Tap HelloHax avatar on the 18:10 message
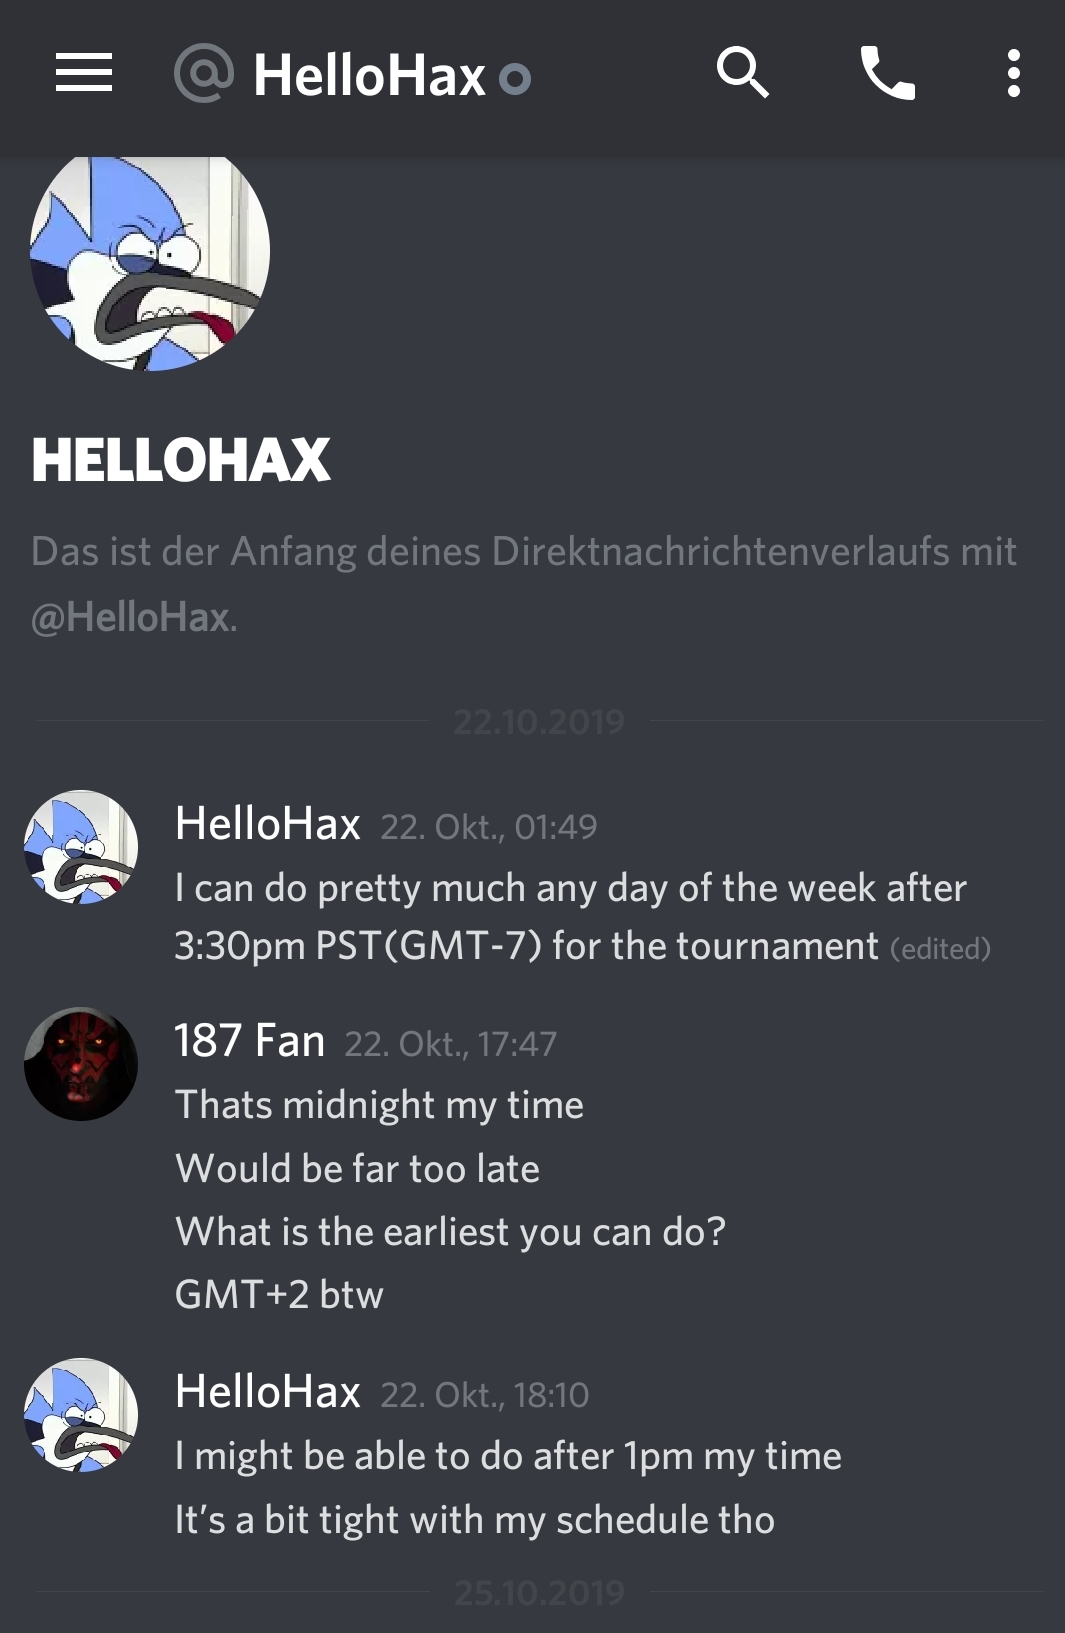The width and height of the screenshot is (1065, 1633). (x=81, y=1415)
